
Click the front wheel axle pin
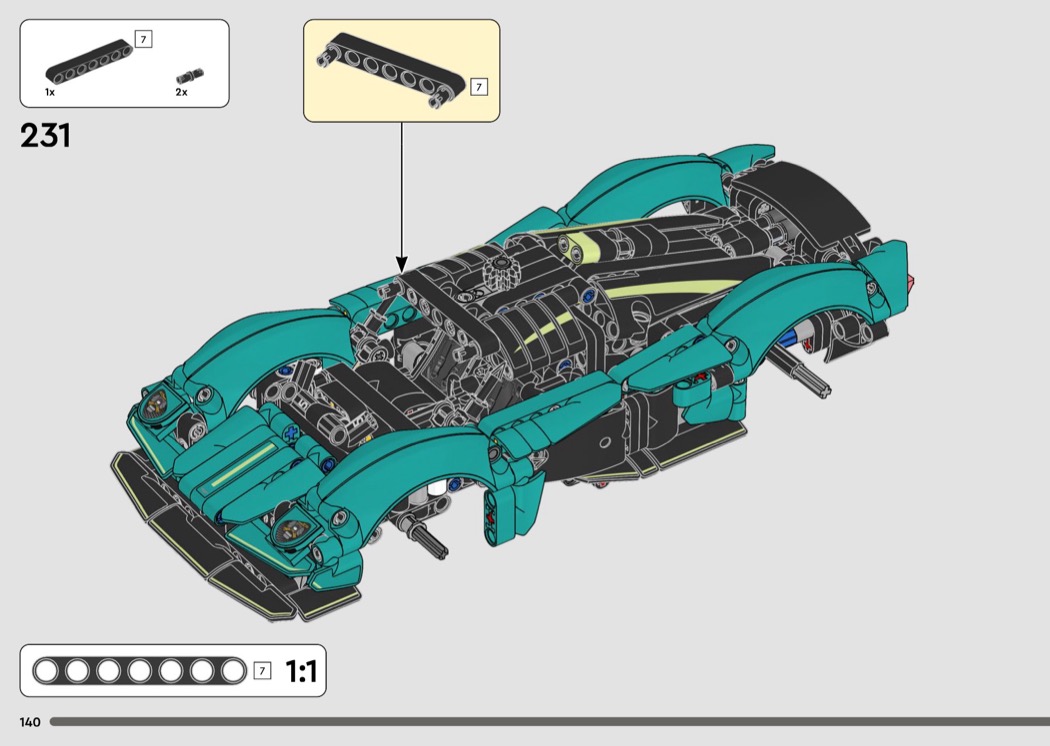(x=431, y=539)
